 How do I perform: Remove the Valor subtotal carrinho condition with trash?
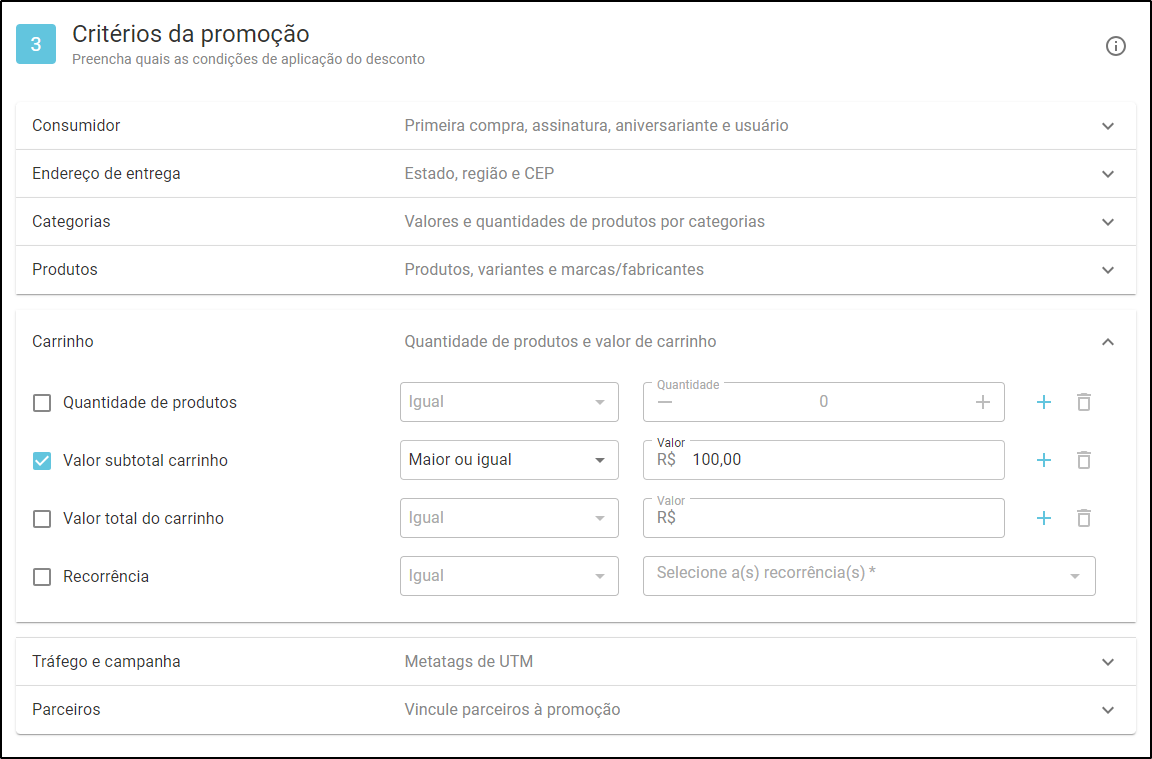1084,460
